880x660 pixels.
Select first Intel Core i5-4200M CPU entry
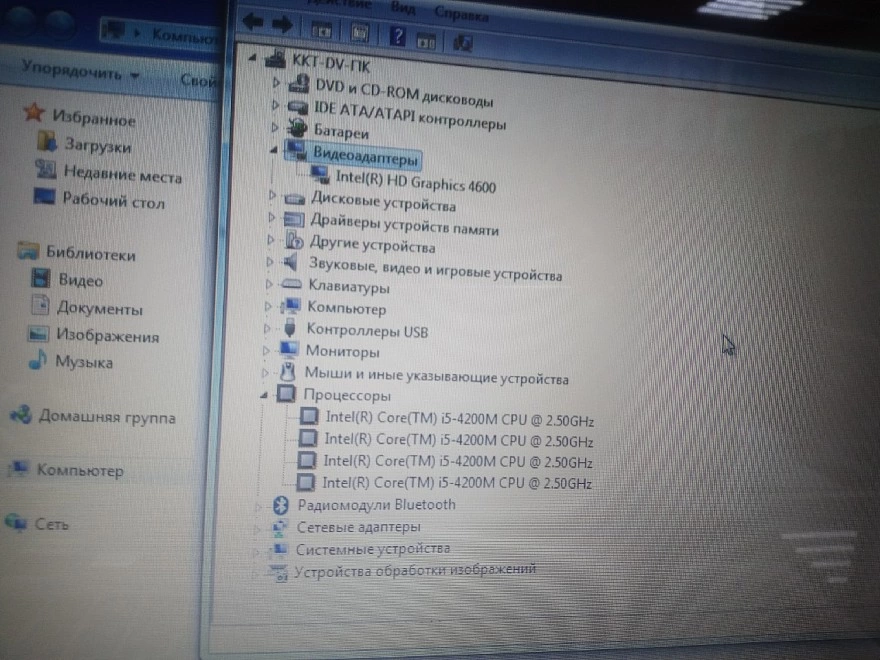point(459,419)
